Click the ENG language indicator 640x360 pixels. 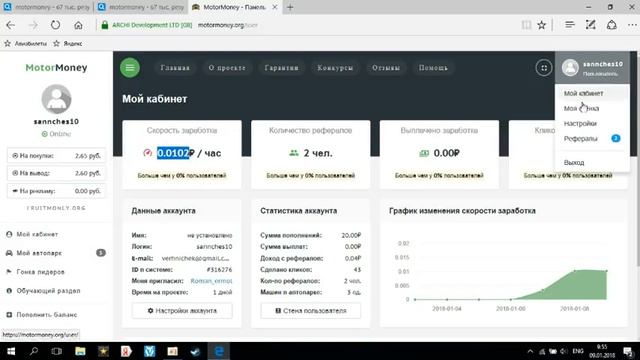tap(578, 351)
